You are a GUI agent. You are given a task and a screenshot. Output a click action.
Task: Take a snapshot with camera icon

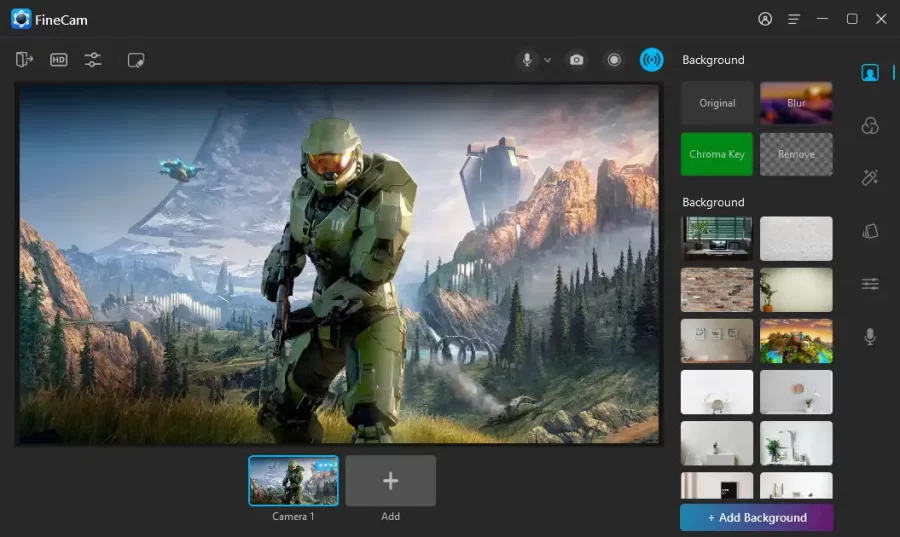[576, 60]
